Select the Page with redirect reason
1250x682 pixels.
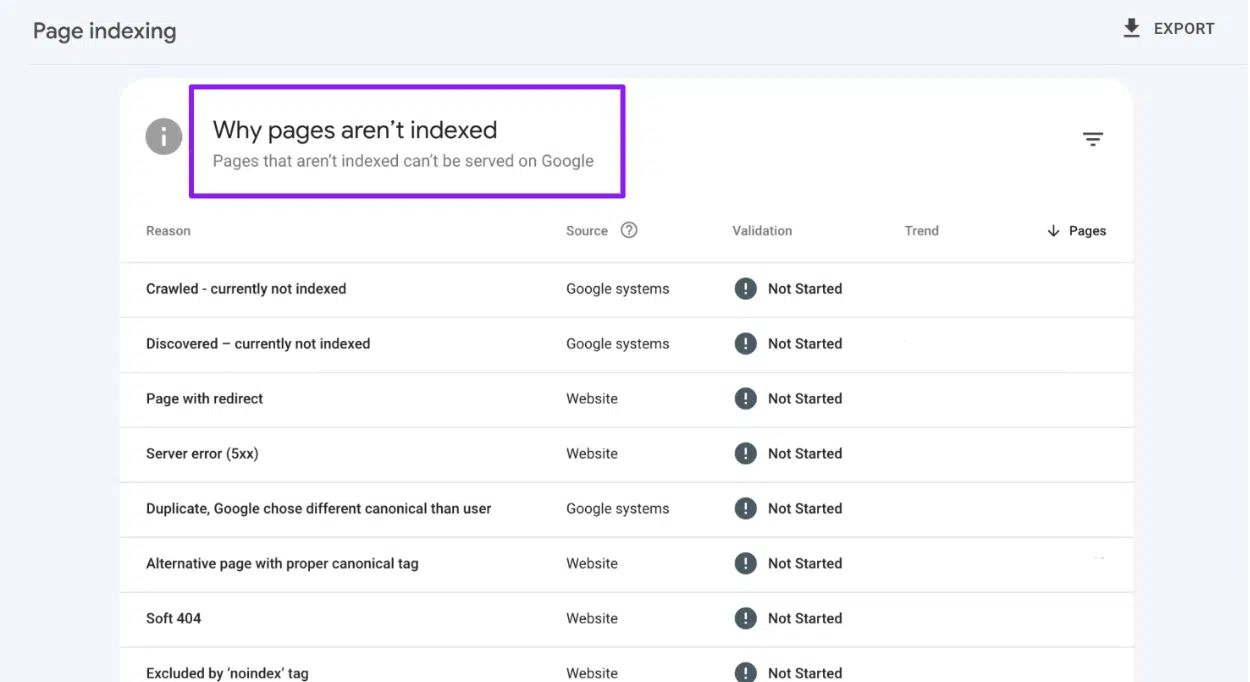(205, 399)
